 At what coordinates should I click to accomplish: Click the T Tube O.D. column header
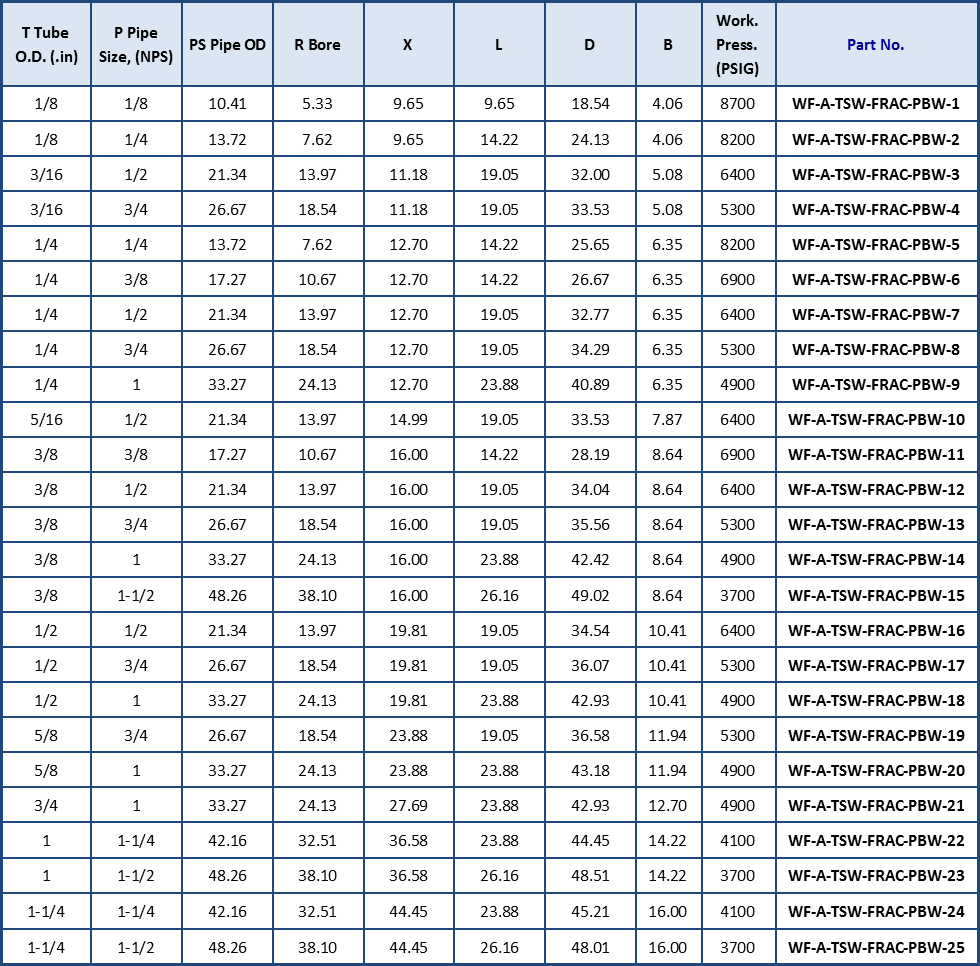[46, 45]
